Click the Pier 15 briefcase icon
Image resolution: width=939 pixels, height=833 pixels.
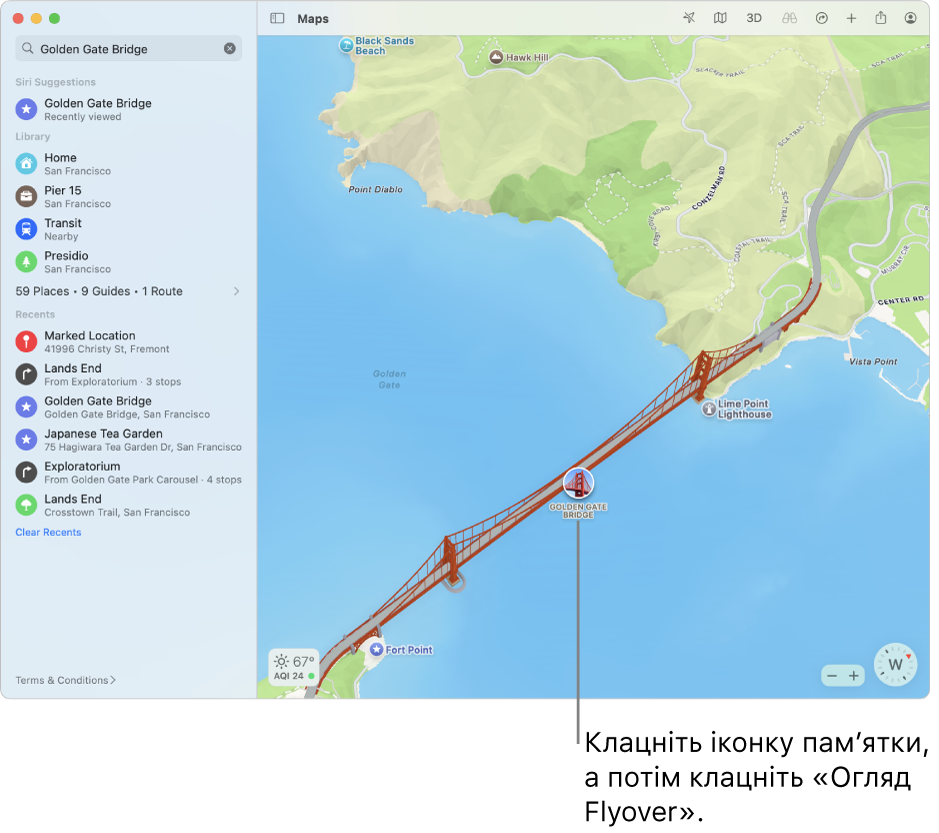pyautogui.click(x=26, y=196)
